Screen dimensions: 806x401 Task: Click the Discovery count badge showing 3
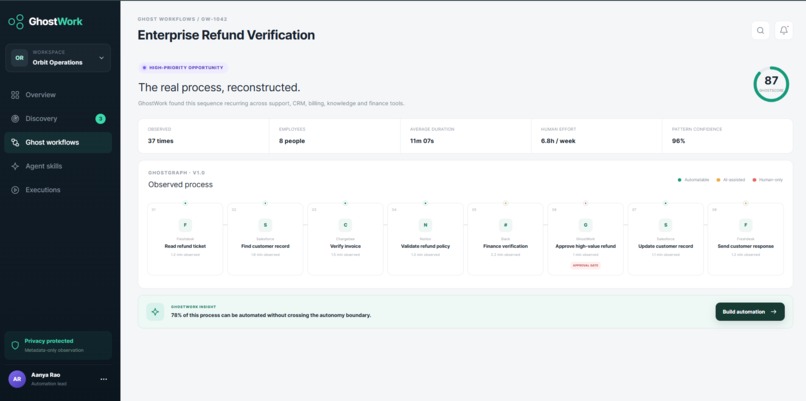click(x=101, y=119)
